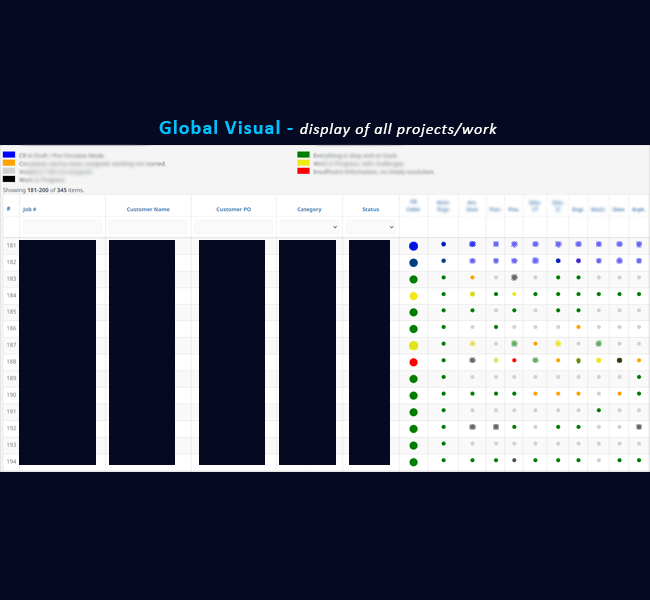Click the large green status circle in row 194

413,462
